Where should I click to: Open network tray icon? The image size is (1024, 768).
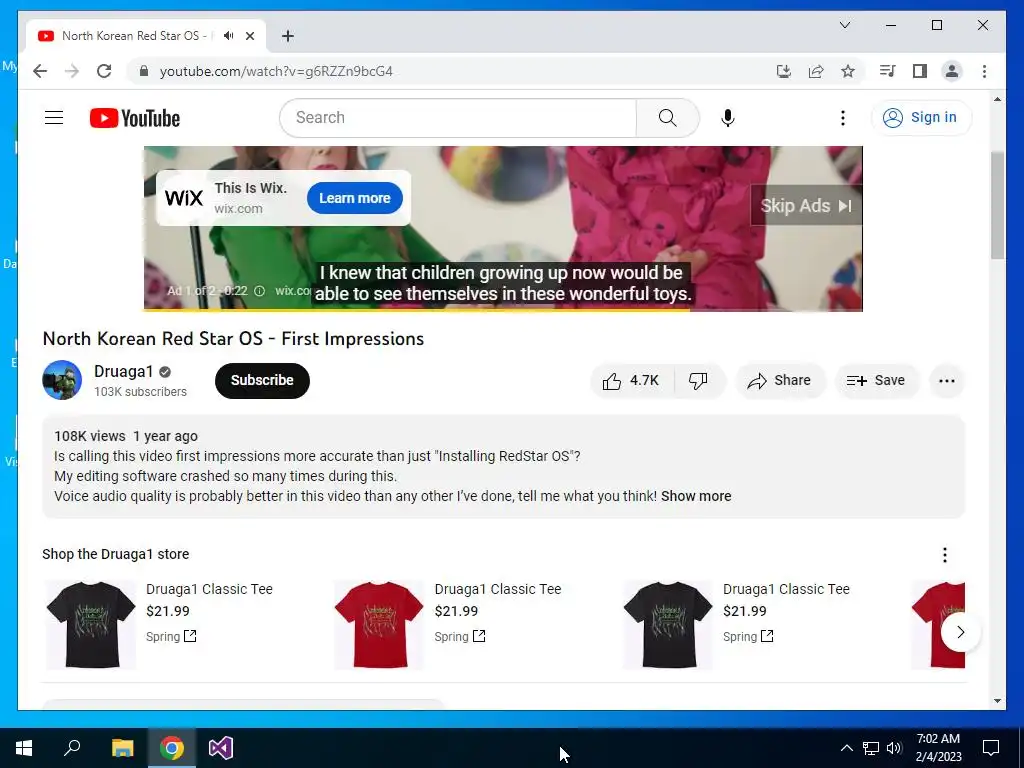coord(871,748)
